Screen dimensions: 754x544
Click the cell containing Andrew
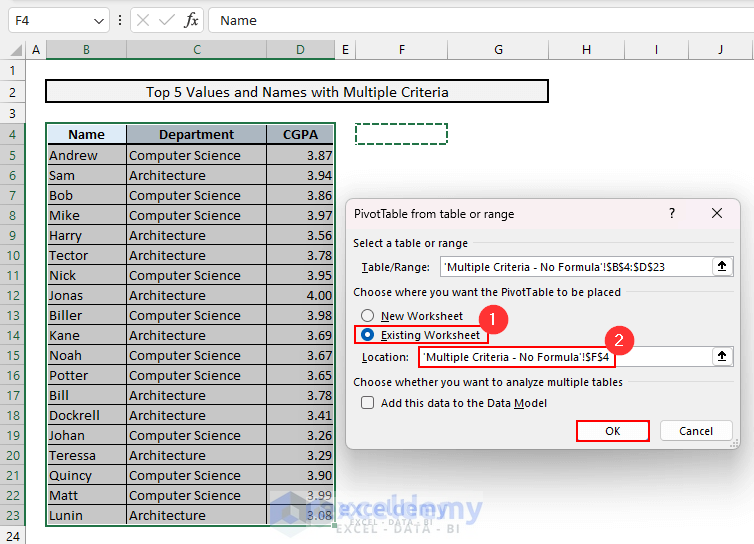(x=87, y=155)
